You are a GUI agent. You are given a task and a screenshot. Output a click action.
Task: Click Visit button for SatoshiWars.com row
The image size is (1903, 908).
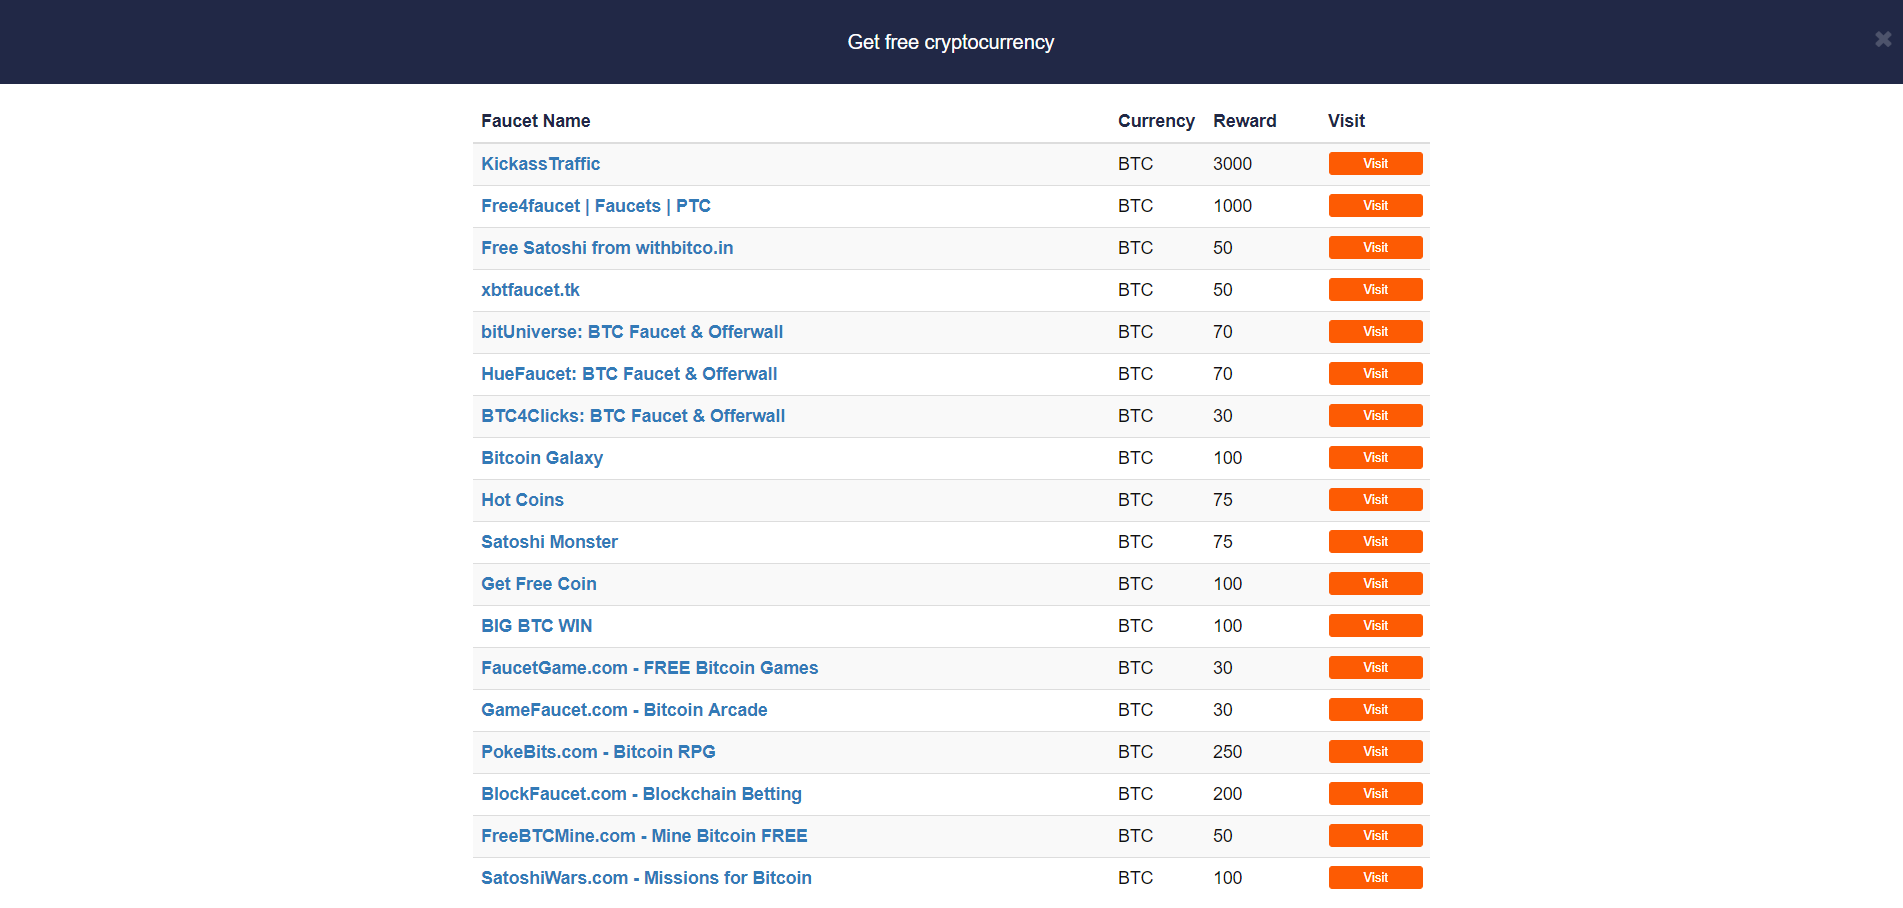coord(1375,878)
